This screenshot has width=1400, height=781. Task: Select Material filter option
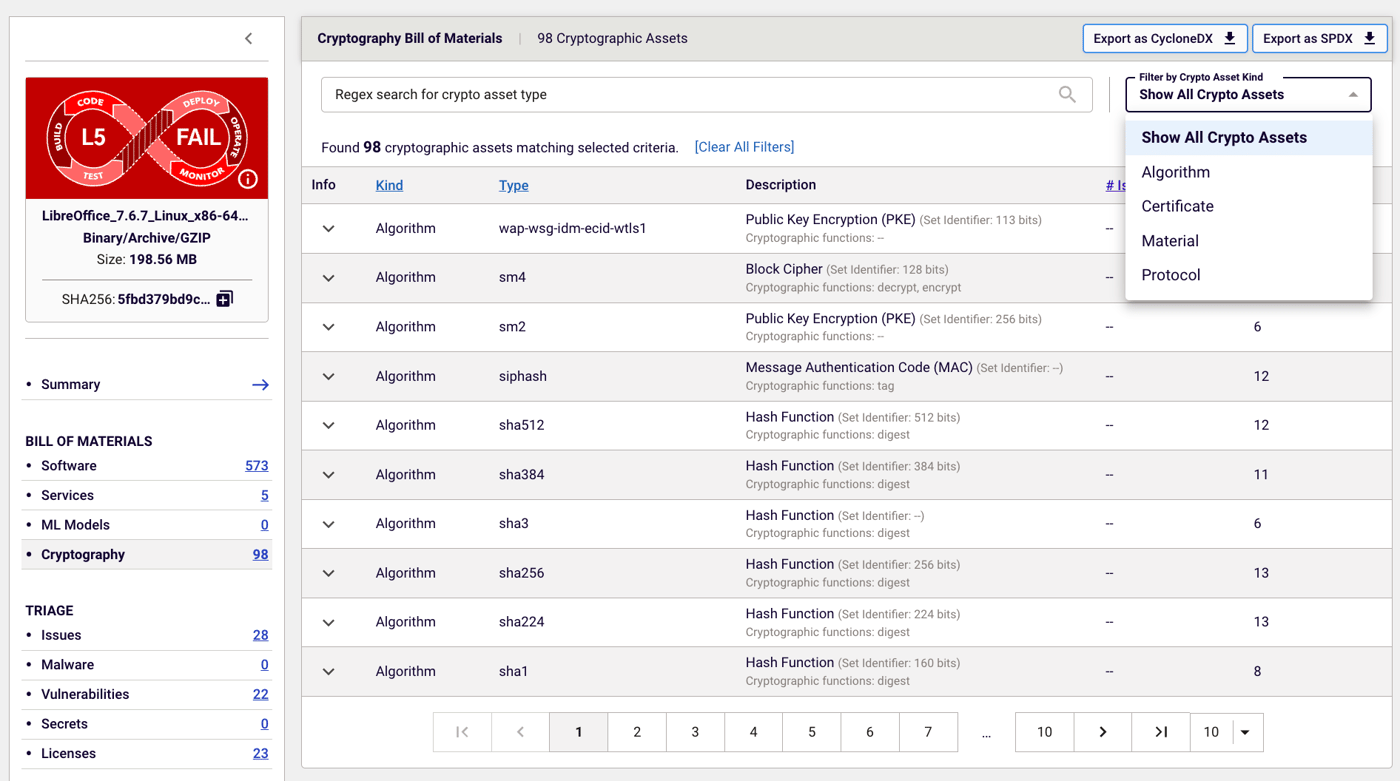click(1249, 241)
